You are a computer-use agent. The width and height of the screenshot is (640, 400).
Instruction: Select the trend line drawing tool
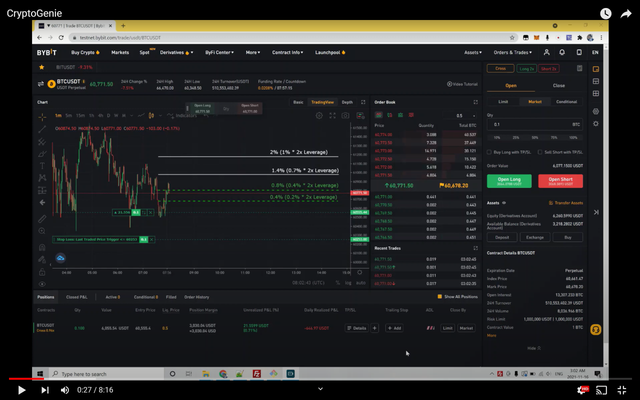pyautogui.click(x=42, y=130)
